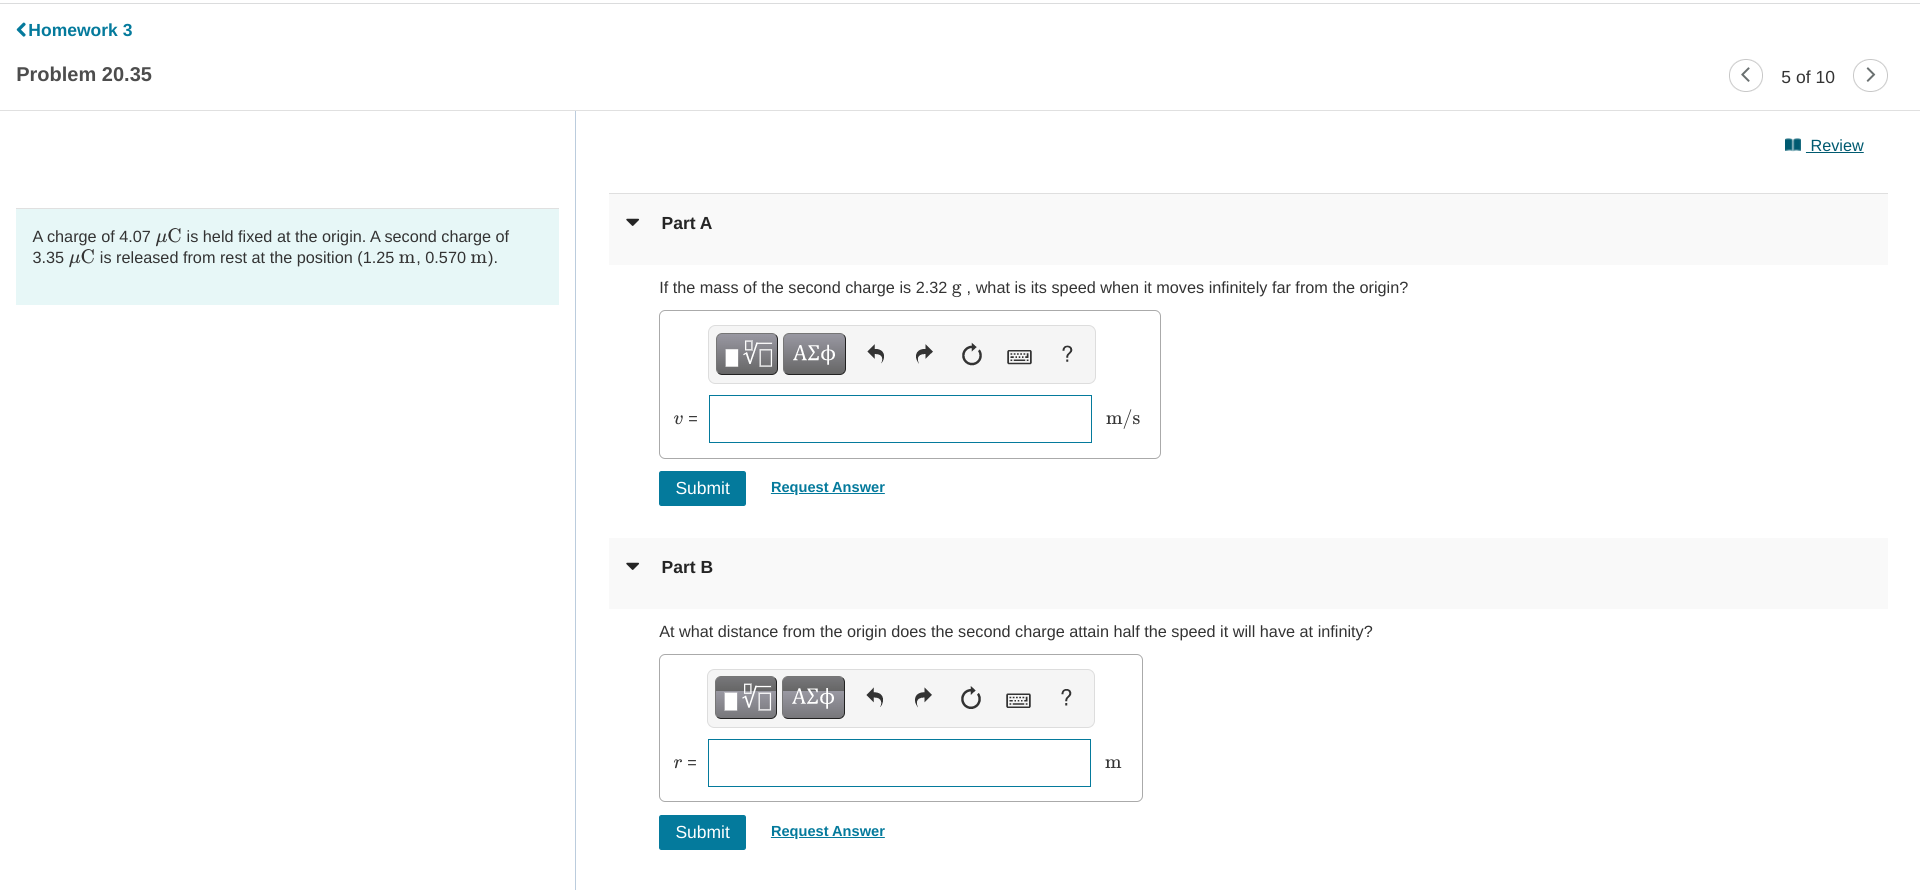
Task: Open keyboard shortcuts icon in Part B toolbar
Action: click(x=1018, y=698)
